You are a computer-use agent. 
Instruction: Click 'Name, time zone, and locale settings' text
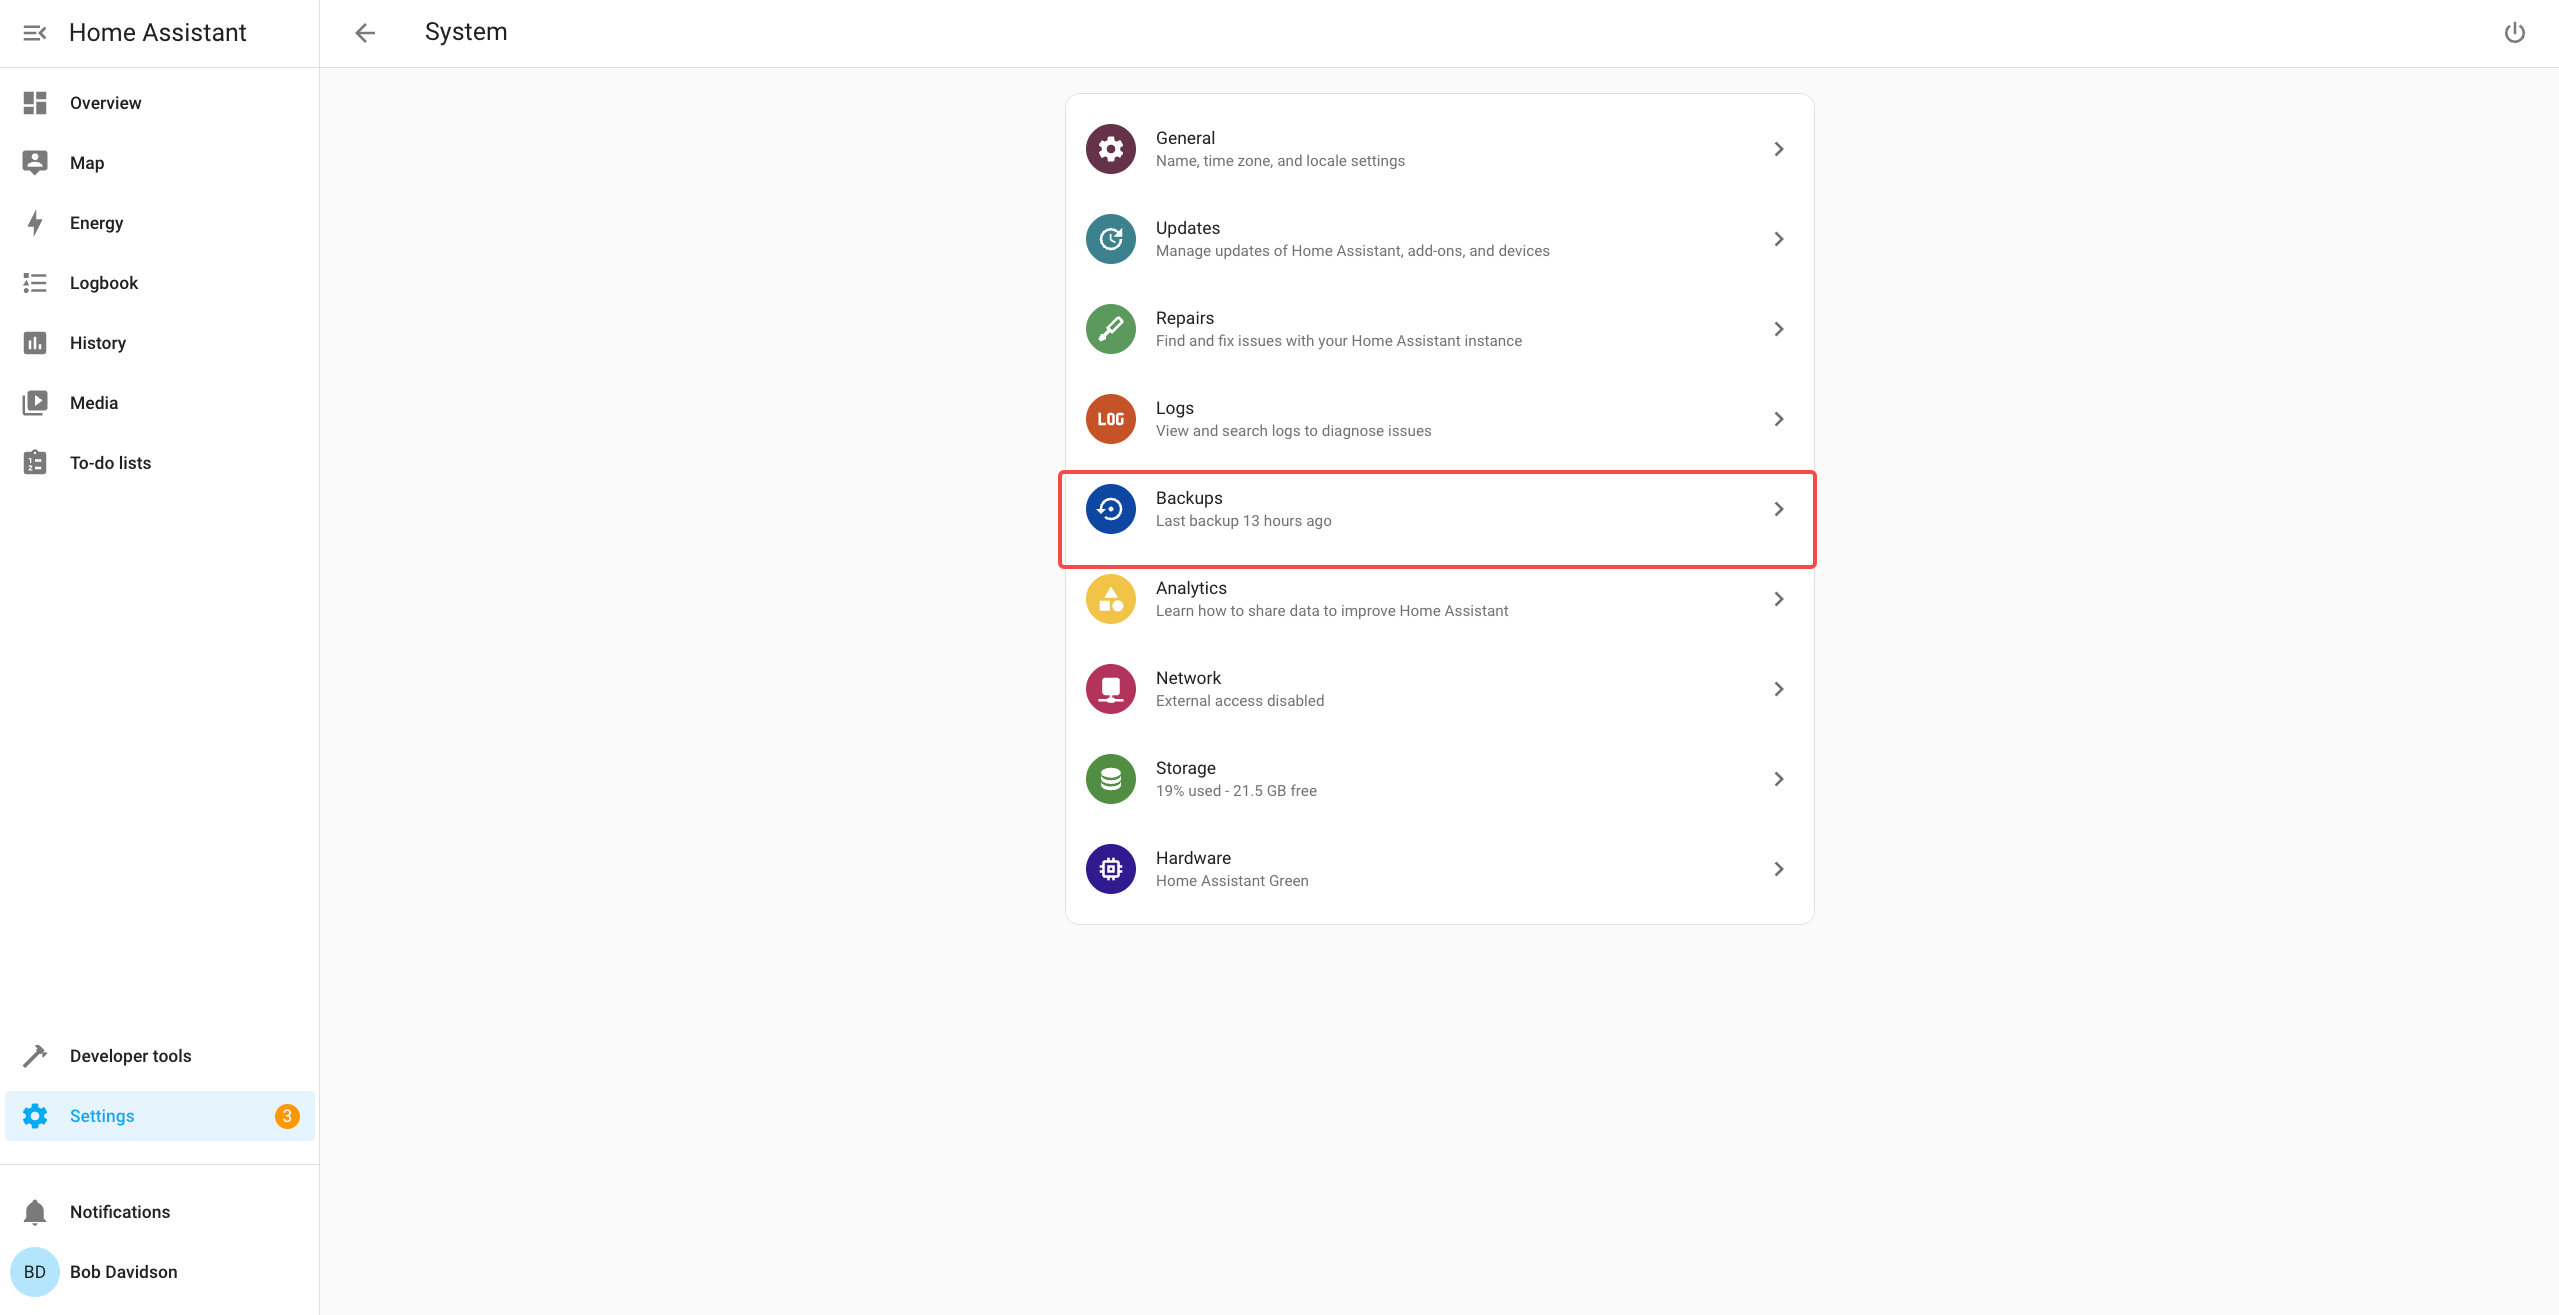[1280, 161]
